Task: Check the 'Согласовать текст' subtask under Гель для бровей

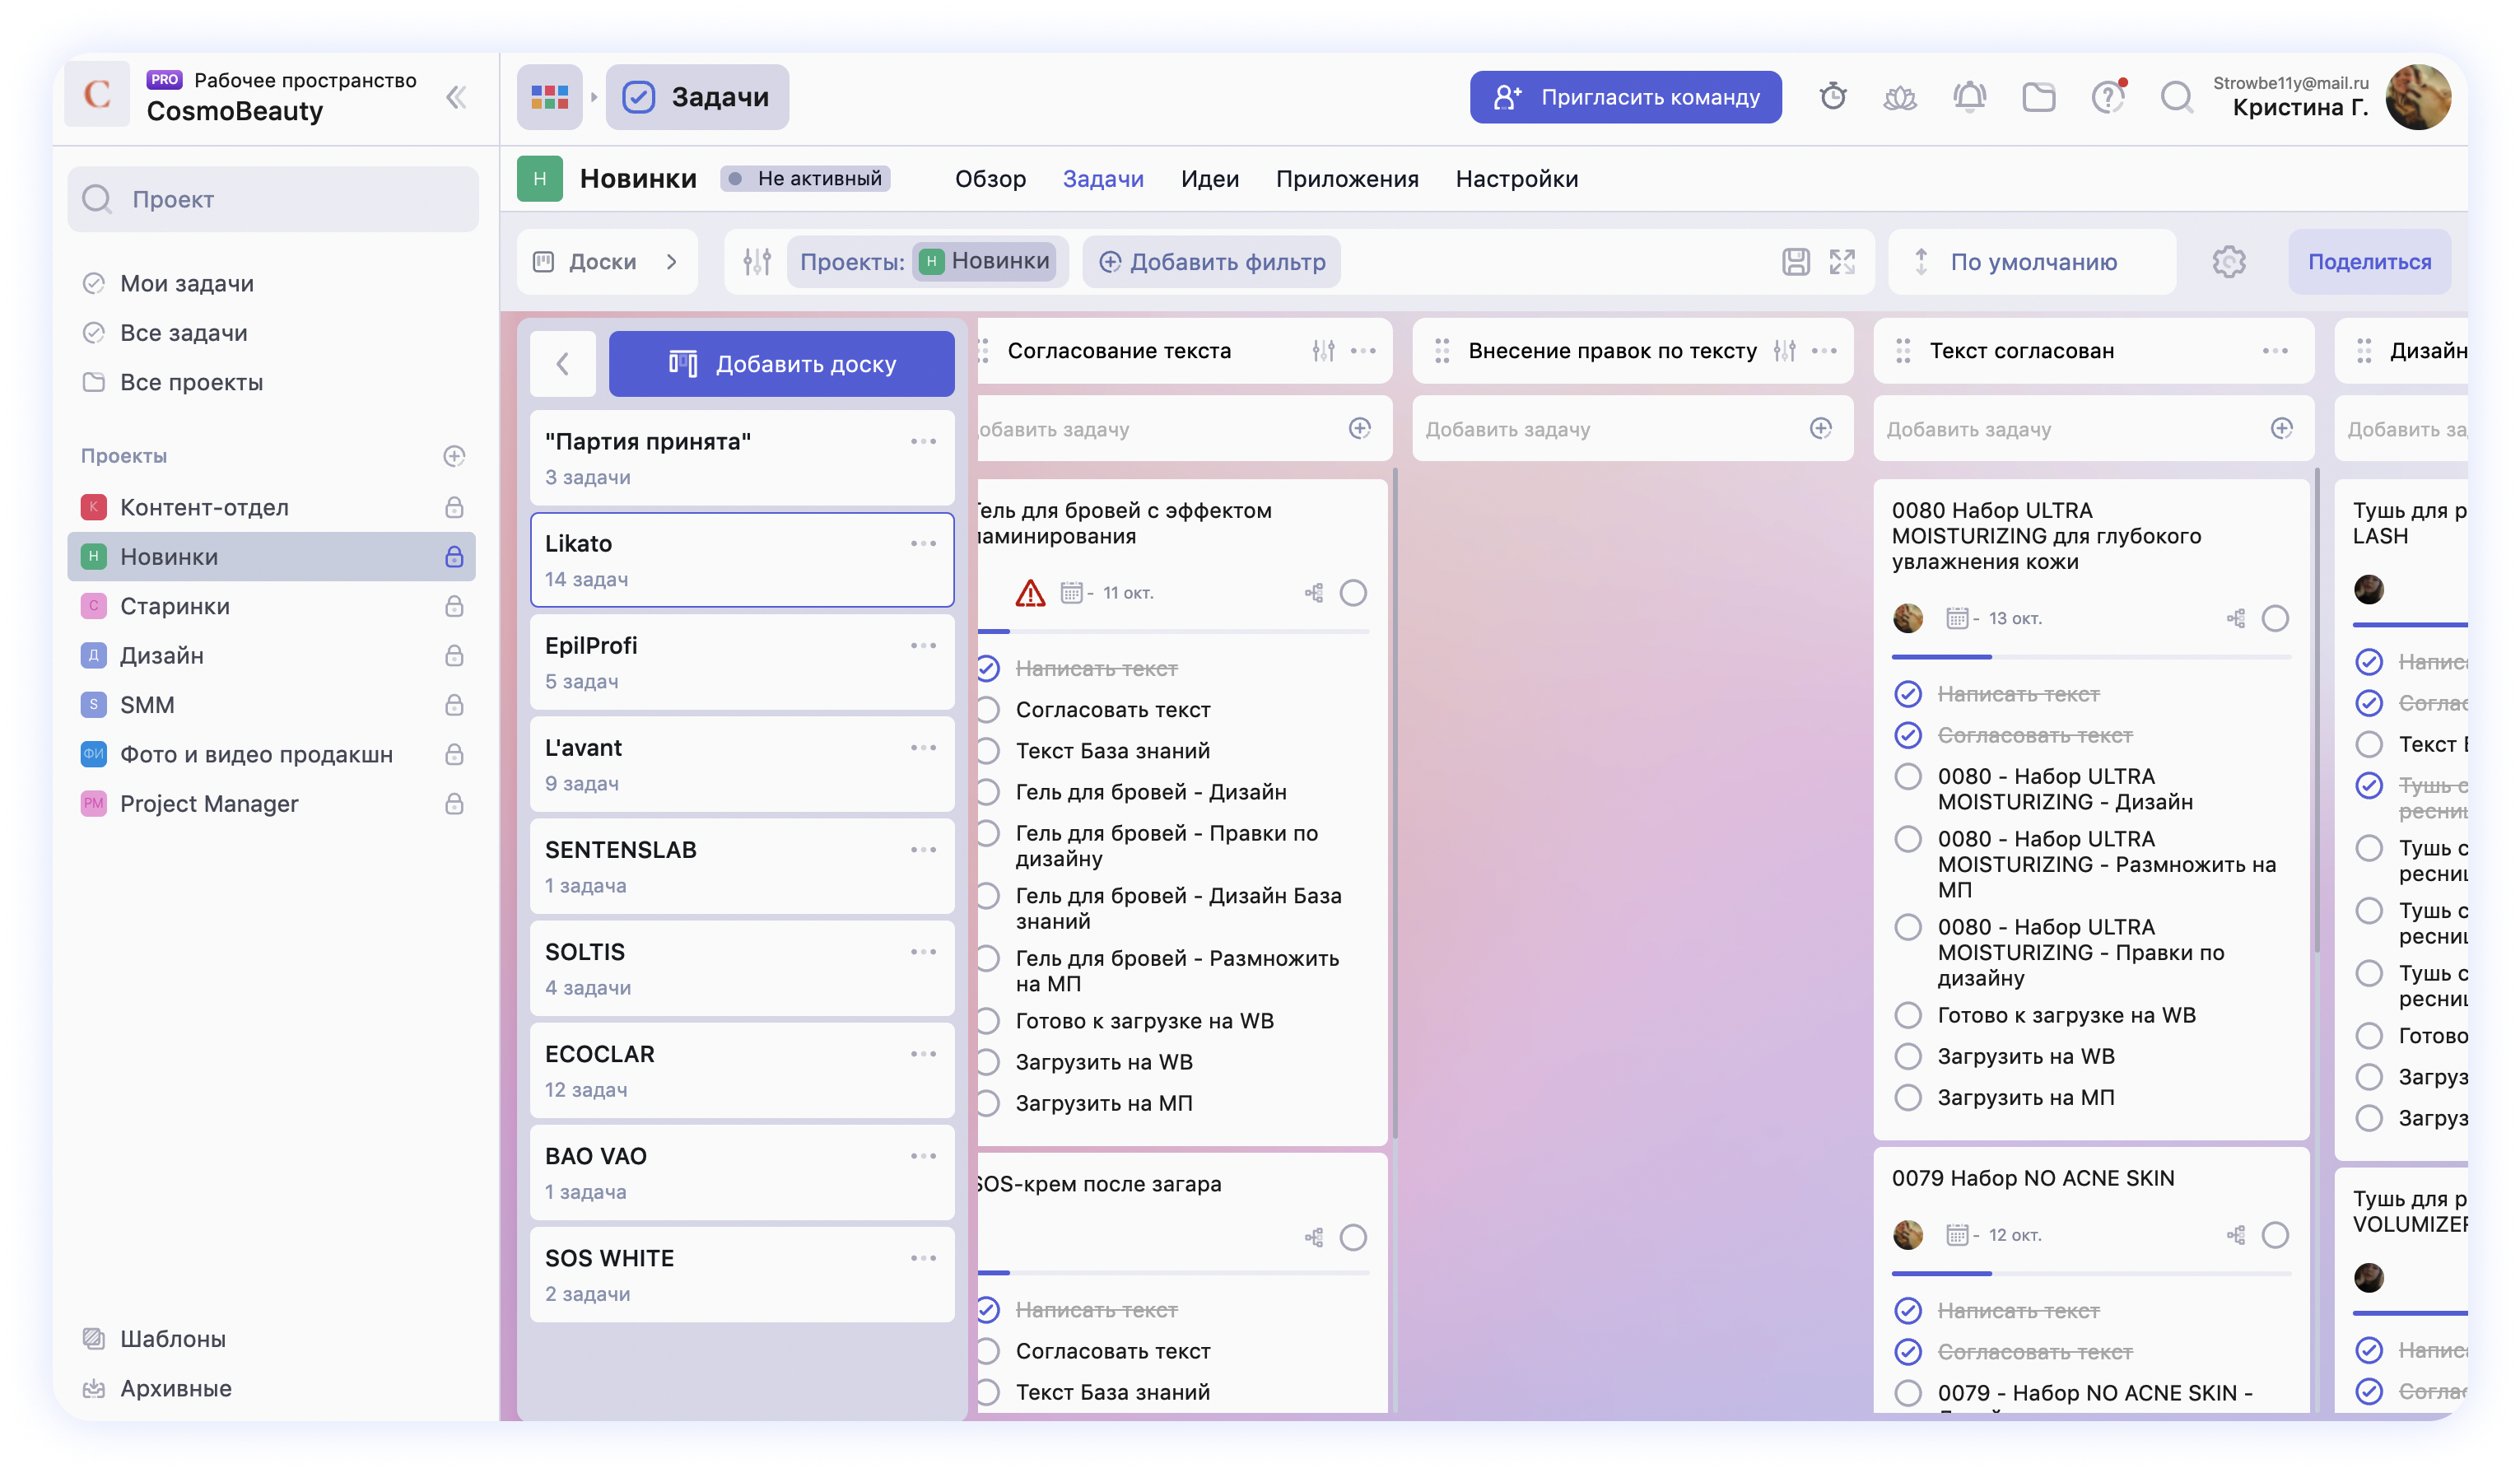Action: pos(988,710)
